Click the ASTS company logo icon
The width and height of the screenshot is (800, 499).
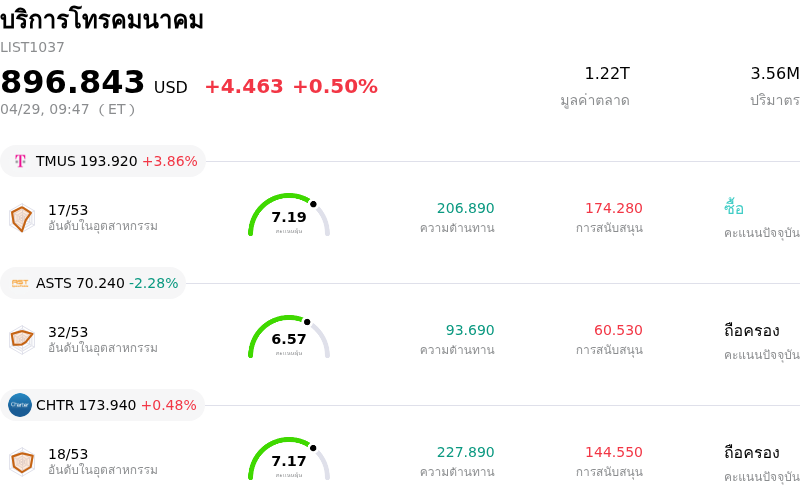pos(20,283)
